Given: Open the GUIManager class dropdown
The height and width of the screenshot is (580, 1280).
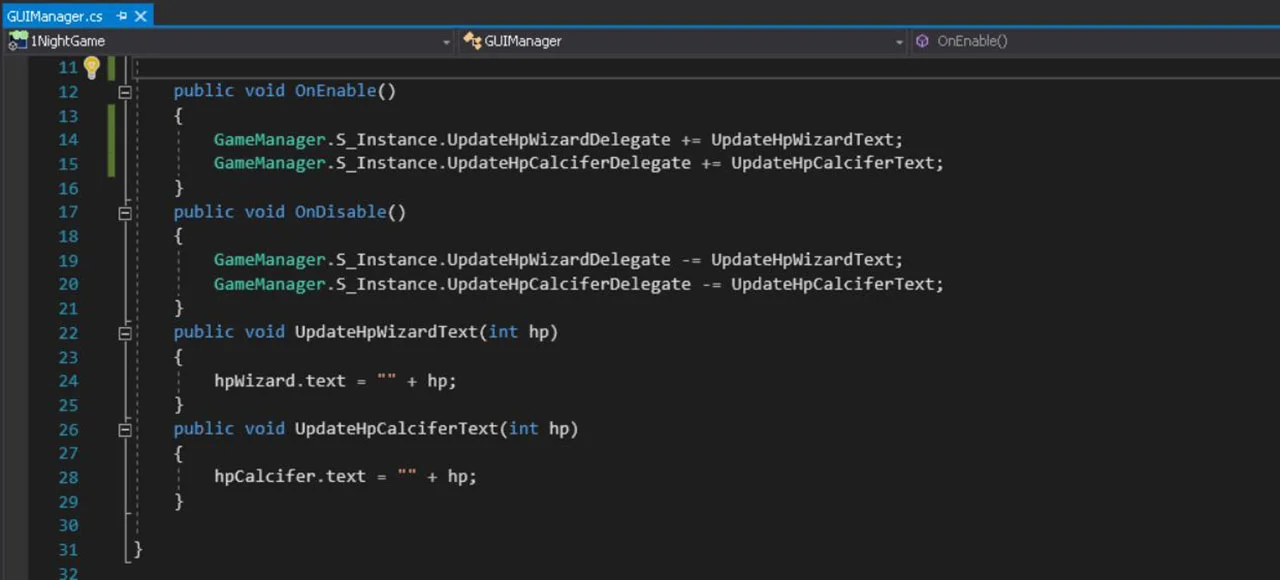Looking at the screenshot, I should [683, 41].
